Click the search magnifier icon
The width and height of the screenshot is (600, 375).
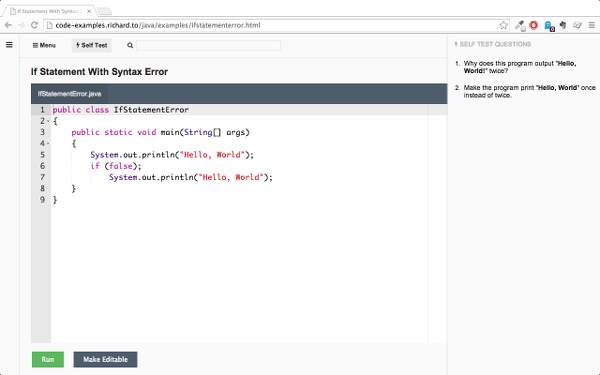pyautogui.click(x=130, y=45)
